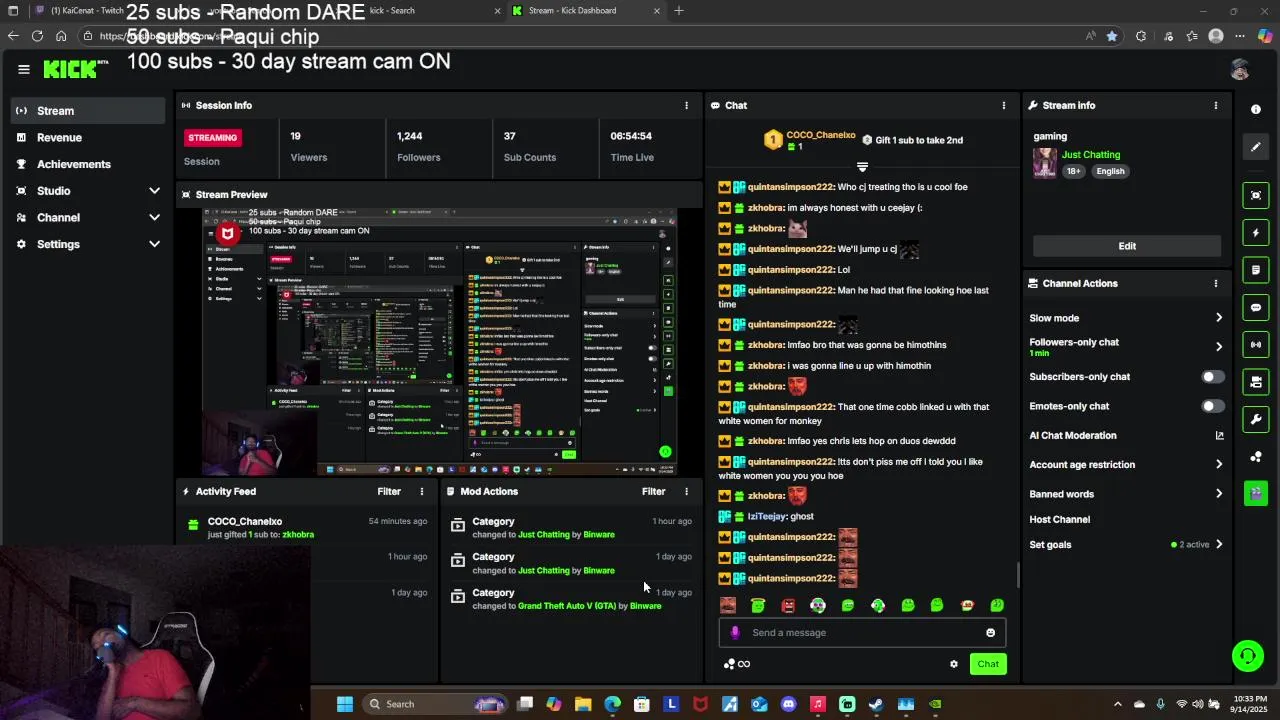Expand the Settings sidebar section

coord(154,244)
